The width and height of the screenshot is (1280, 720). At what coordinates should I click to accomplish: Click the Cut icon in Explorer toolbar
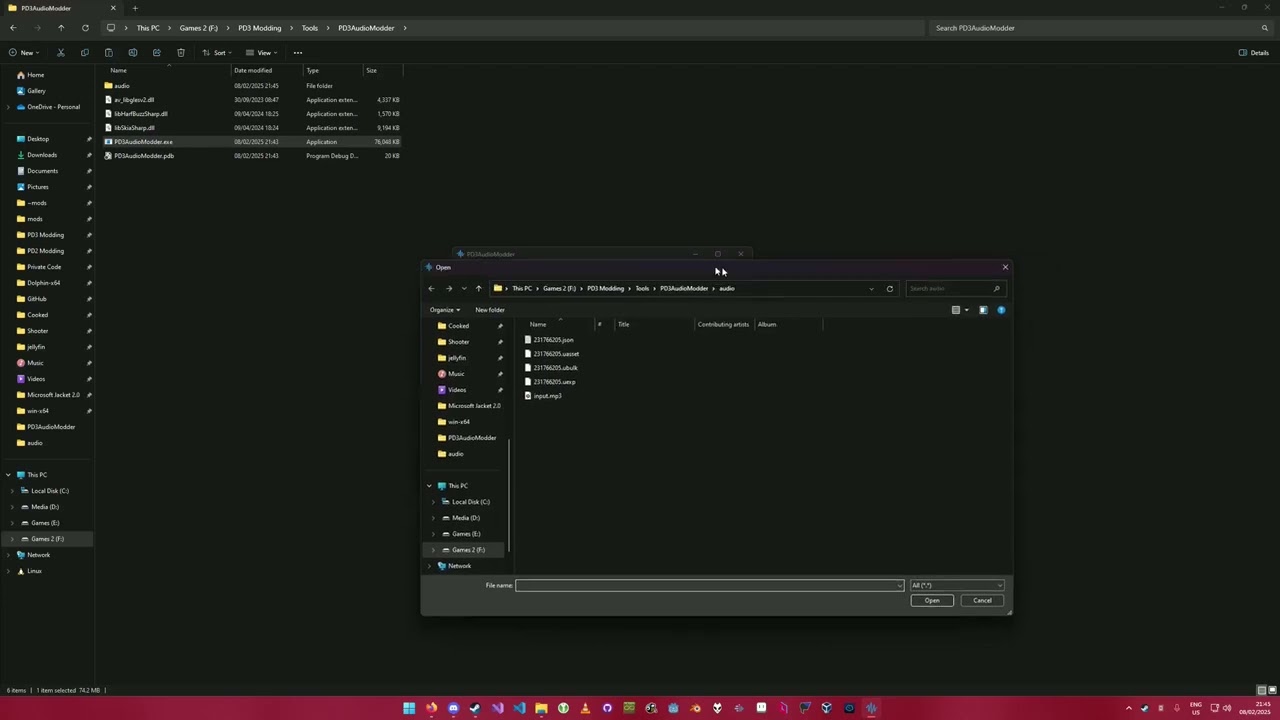[60, 53]
